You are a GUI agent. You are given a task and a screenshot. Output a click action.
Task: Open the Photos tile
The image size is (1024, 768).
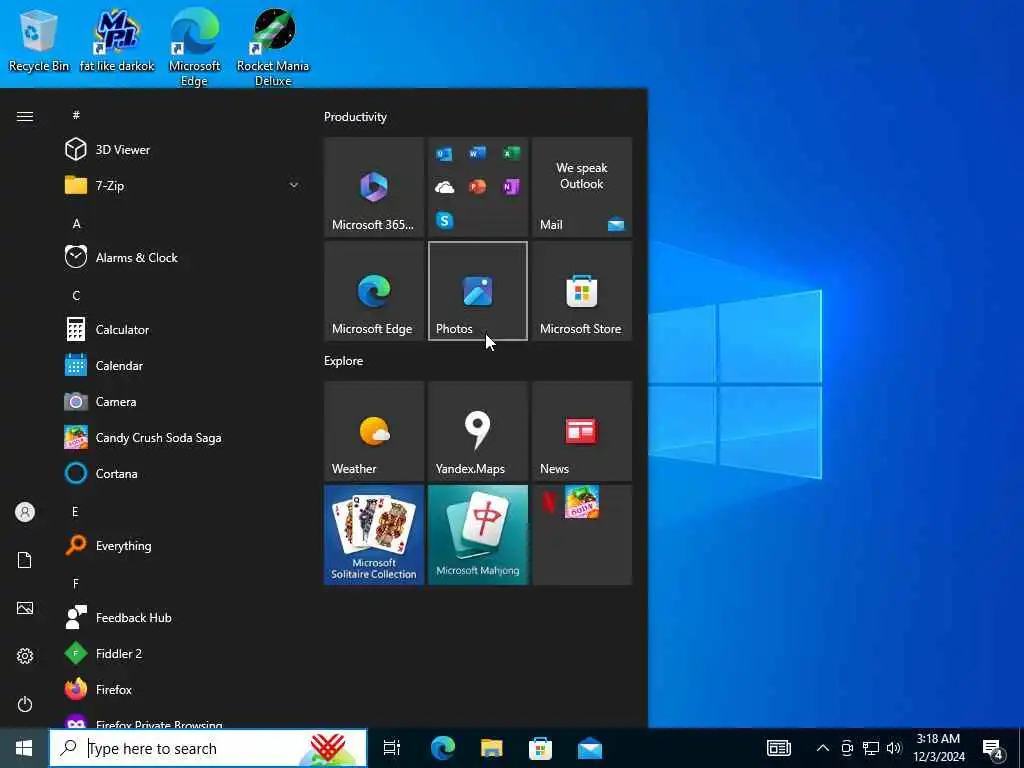coord(478,291)
